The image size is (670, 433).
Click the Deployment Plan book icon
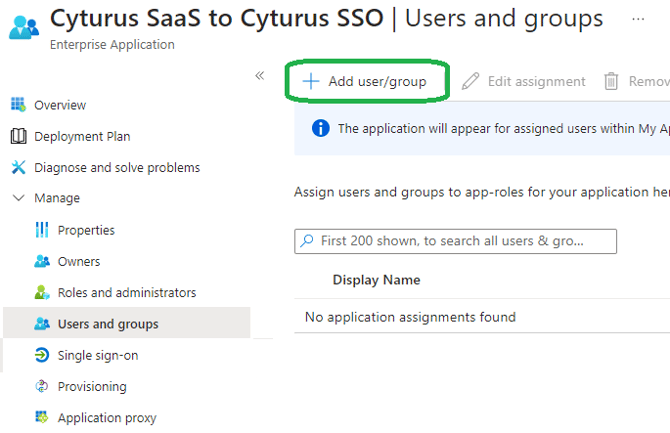pos(17,136)
